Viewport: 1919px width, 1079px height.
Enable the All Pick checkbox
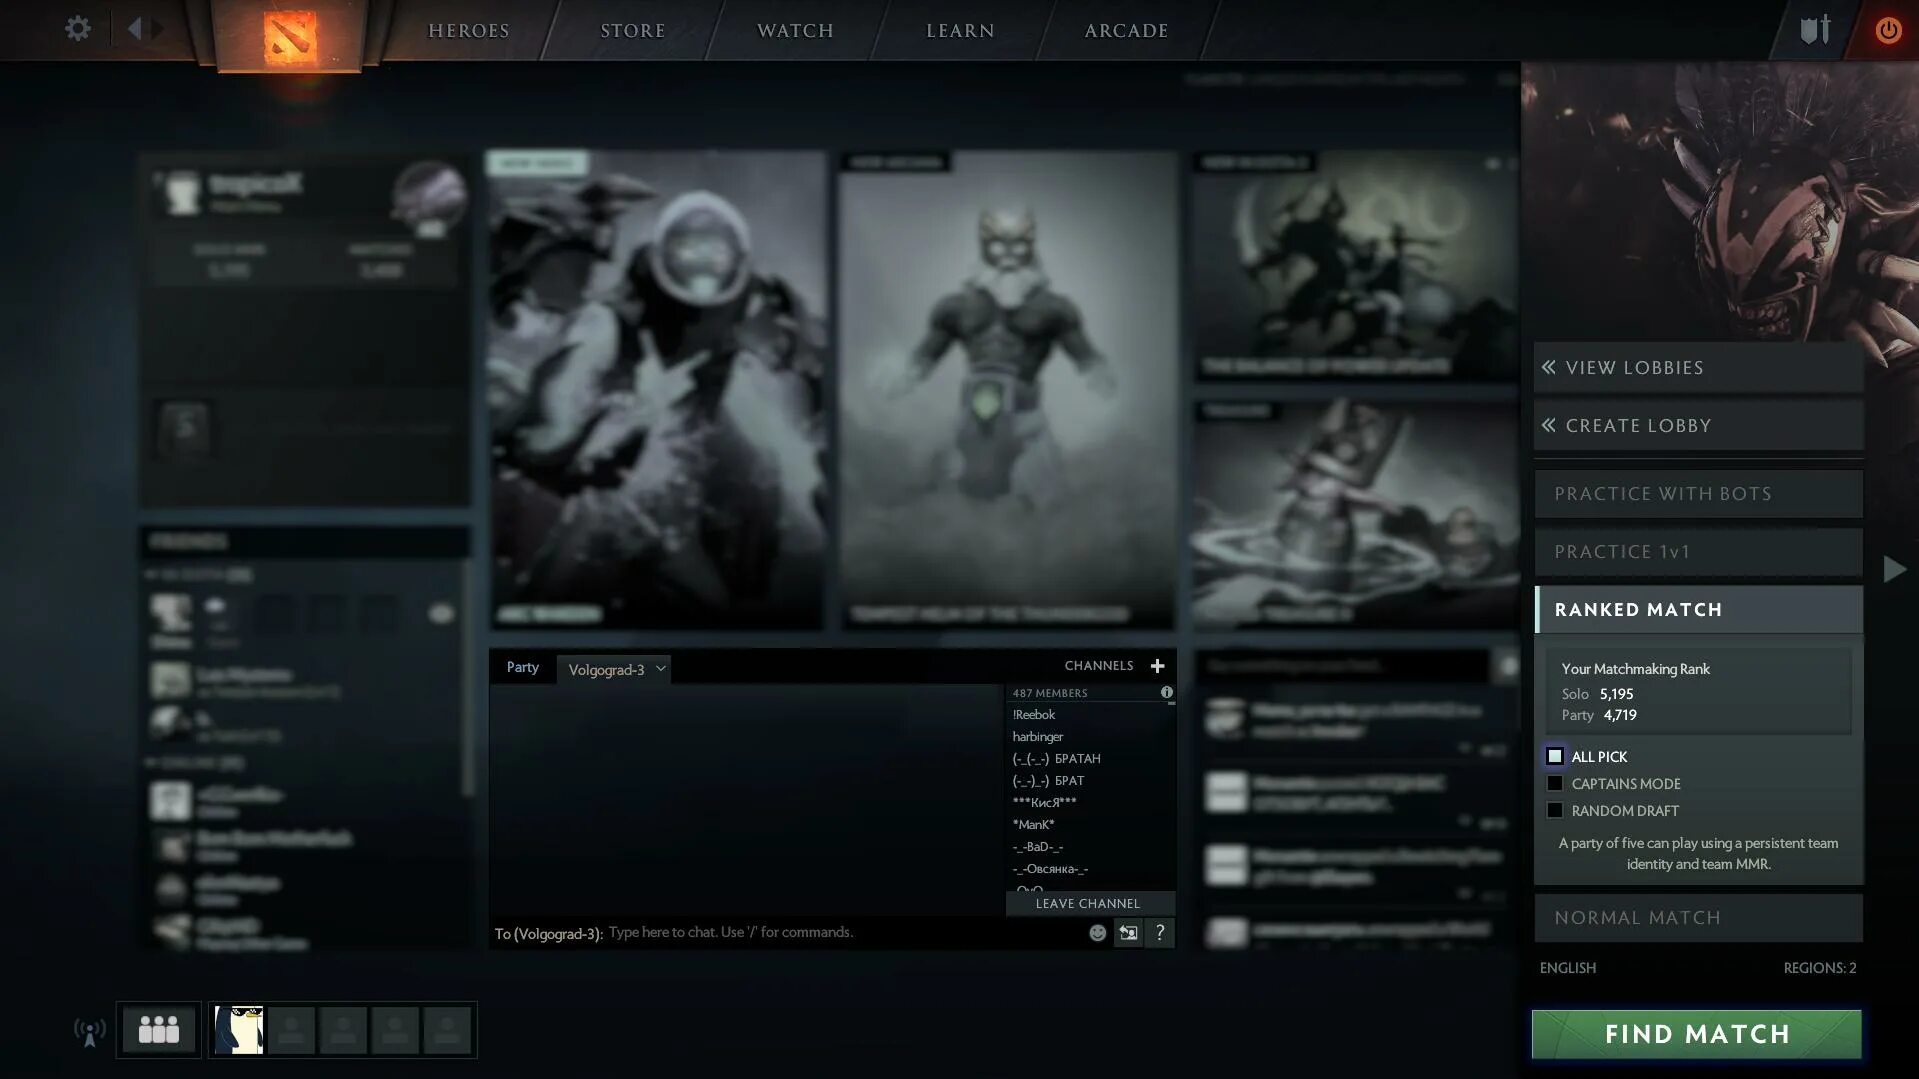(x=1555, y=756)
